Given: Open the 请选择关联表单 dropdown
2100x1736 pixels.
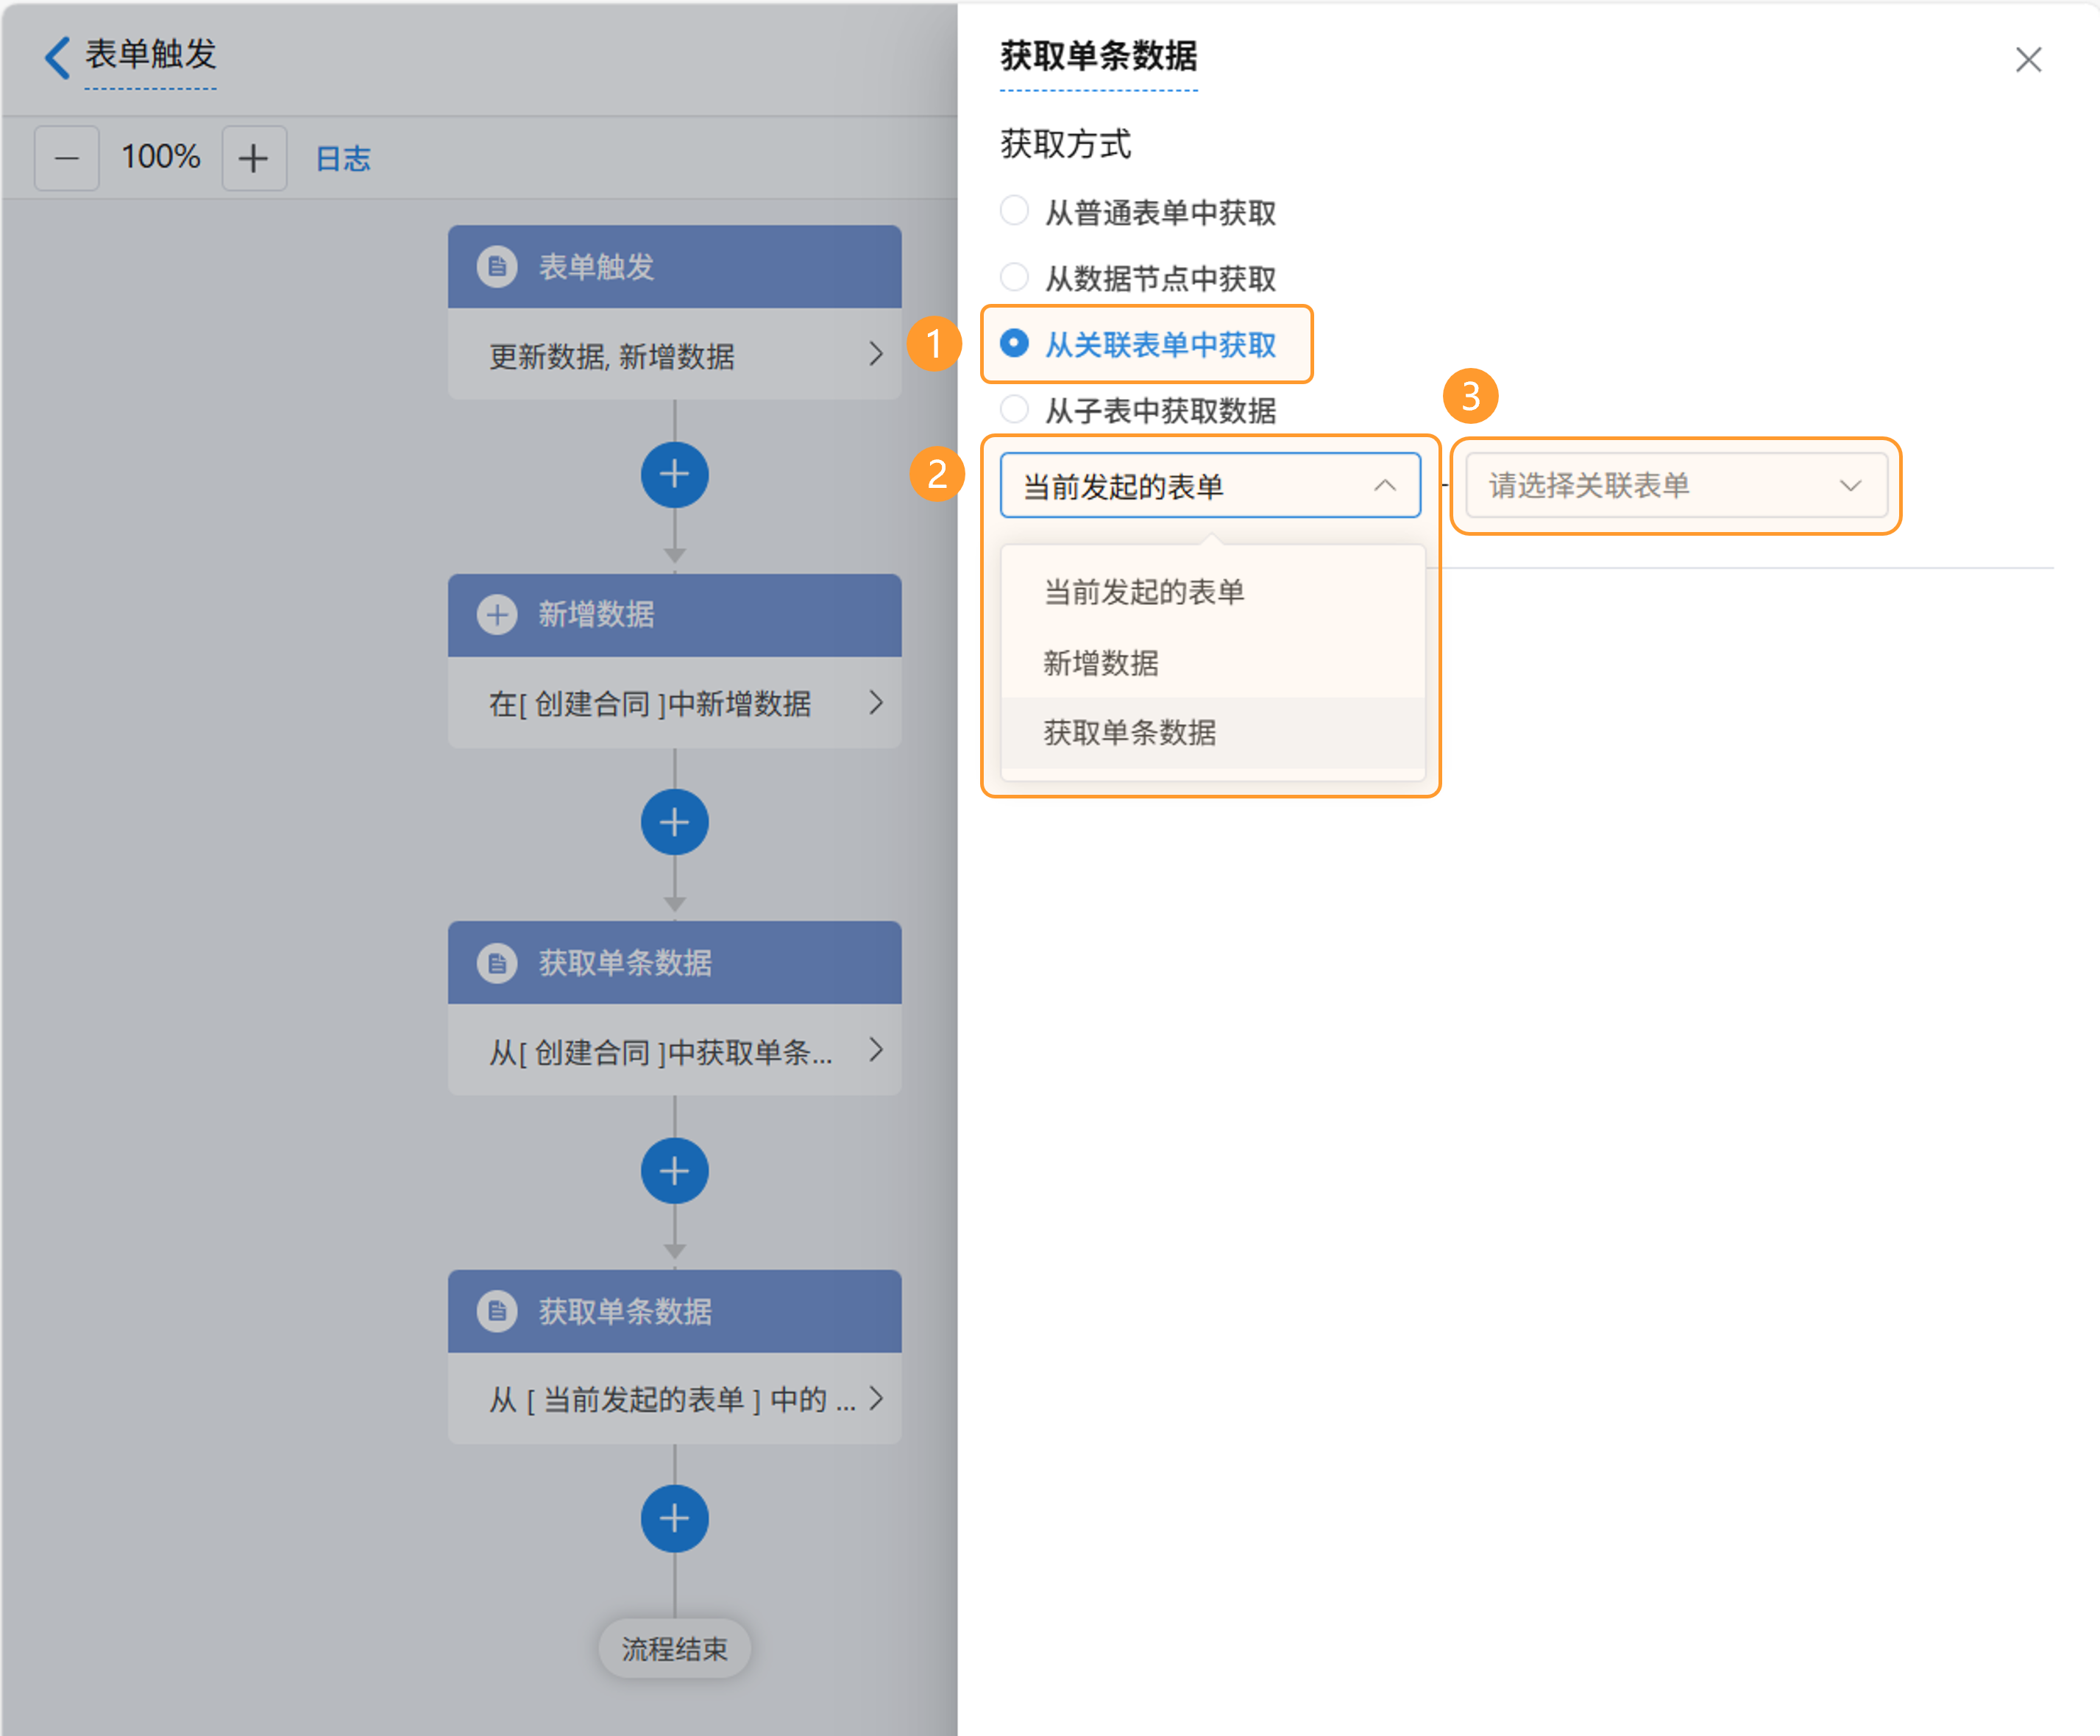Looking at the screenshot, I should pyautogui.click(x=1675, y=486).
